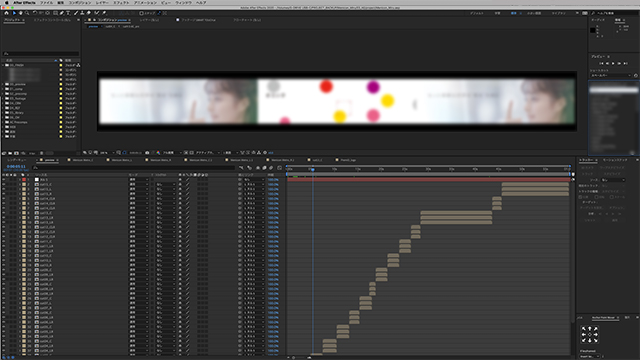Hide layer 5 using its eye icon

point(4,199)
